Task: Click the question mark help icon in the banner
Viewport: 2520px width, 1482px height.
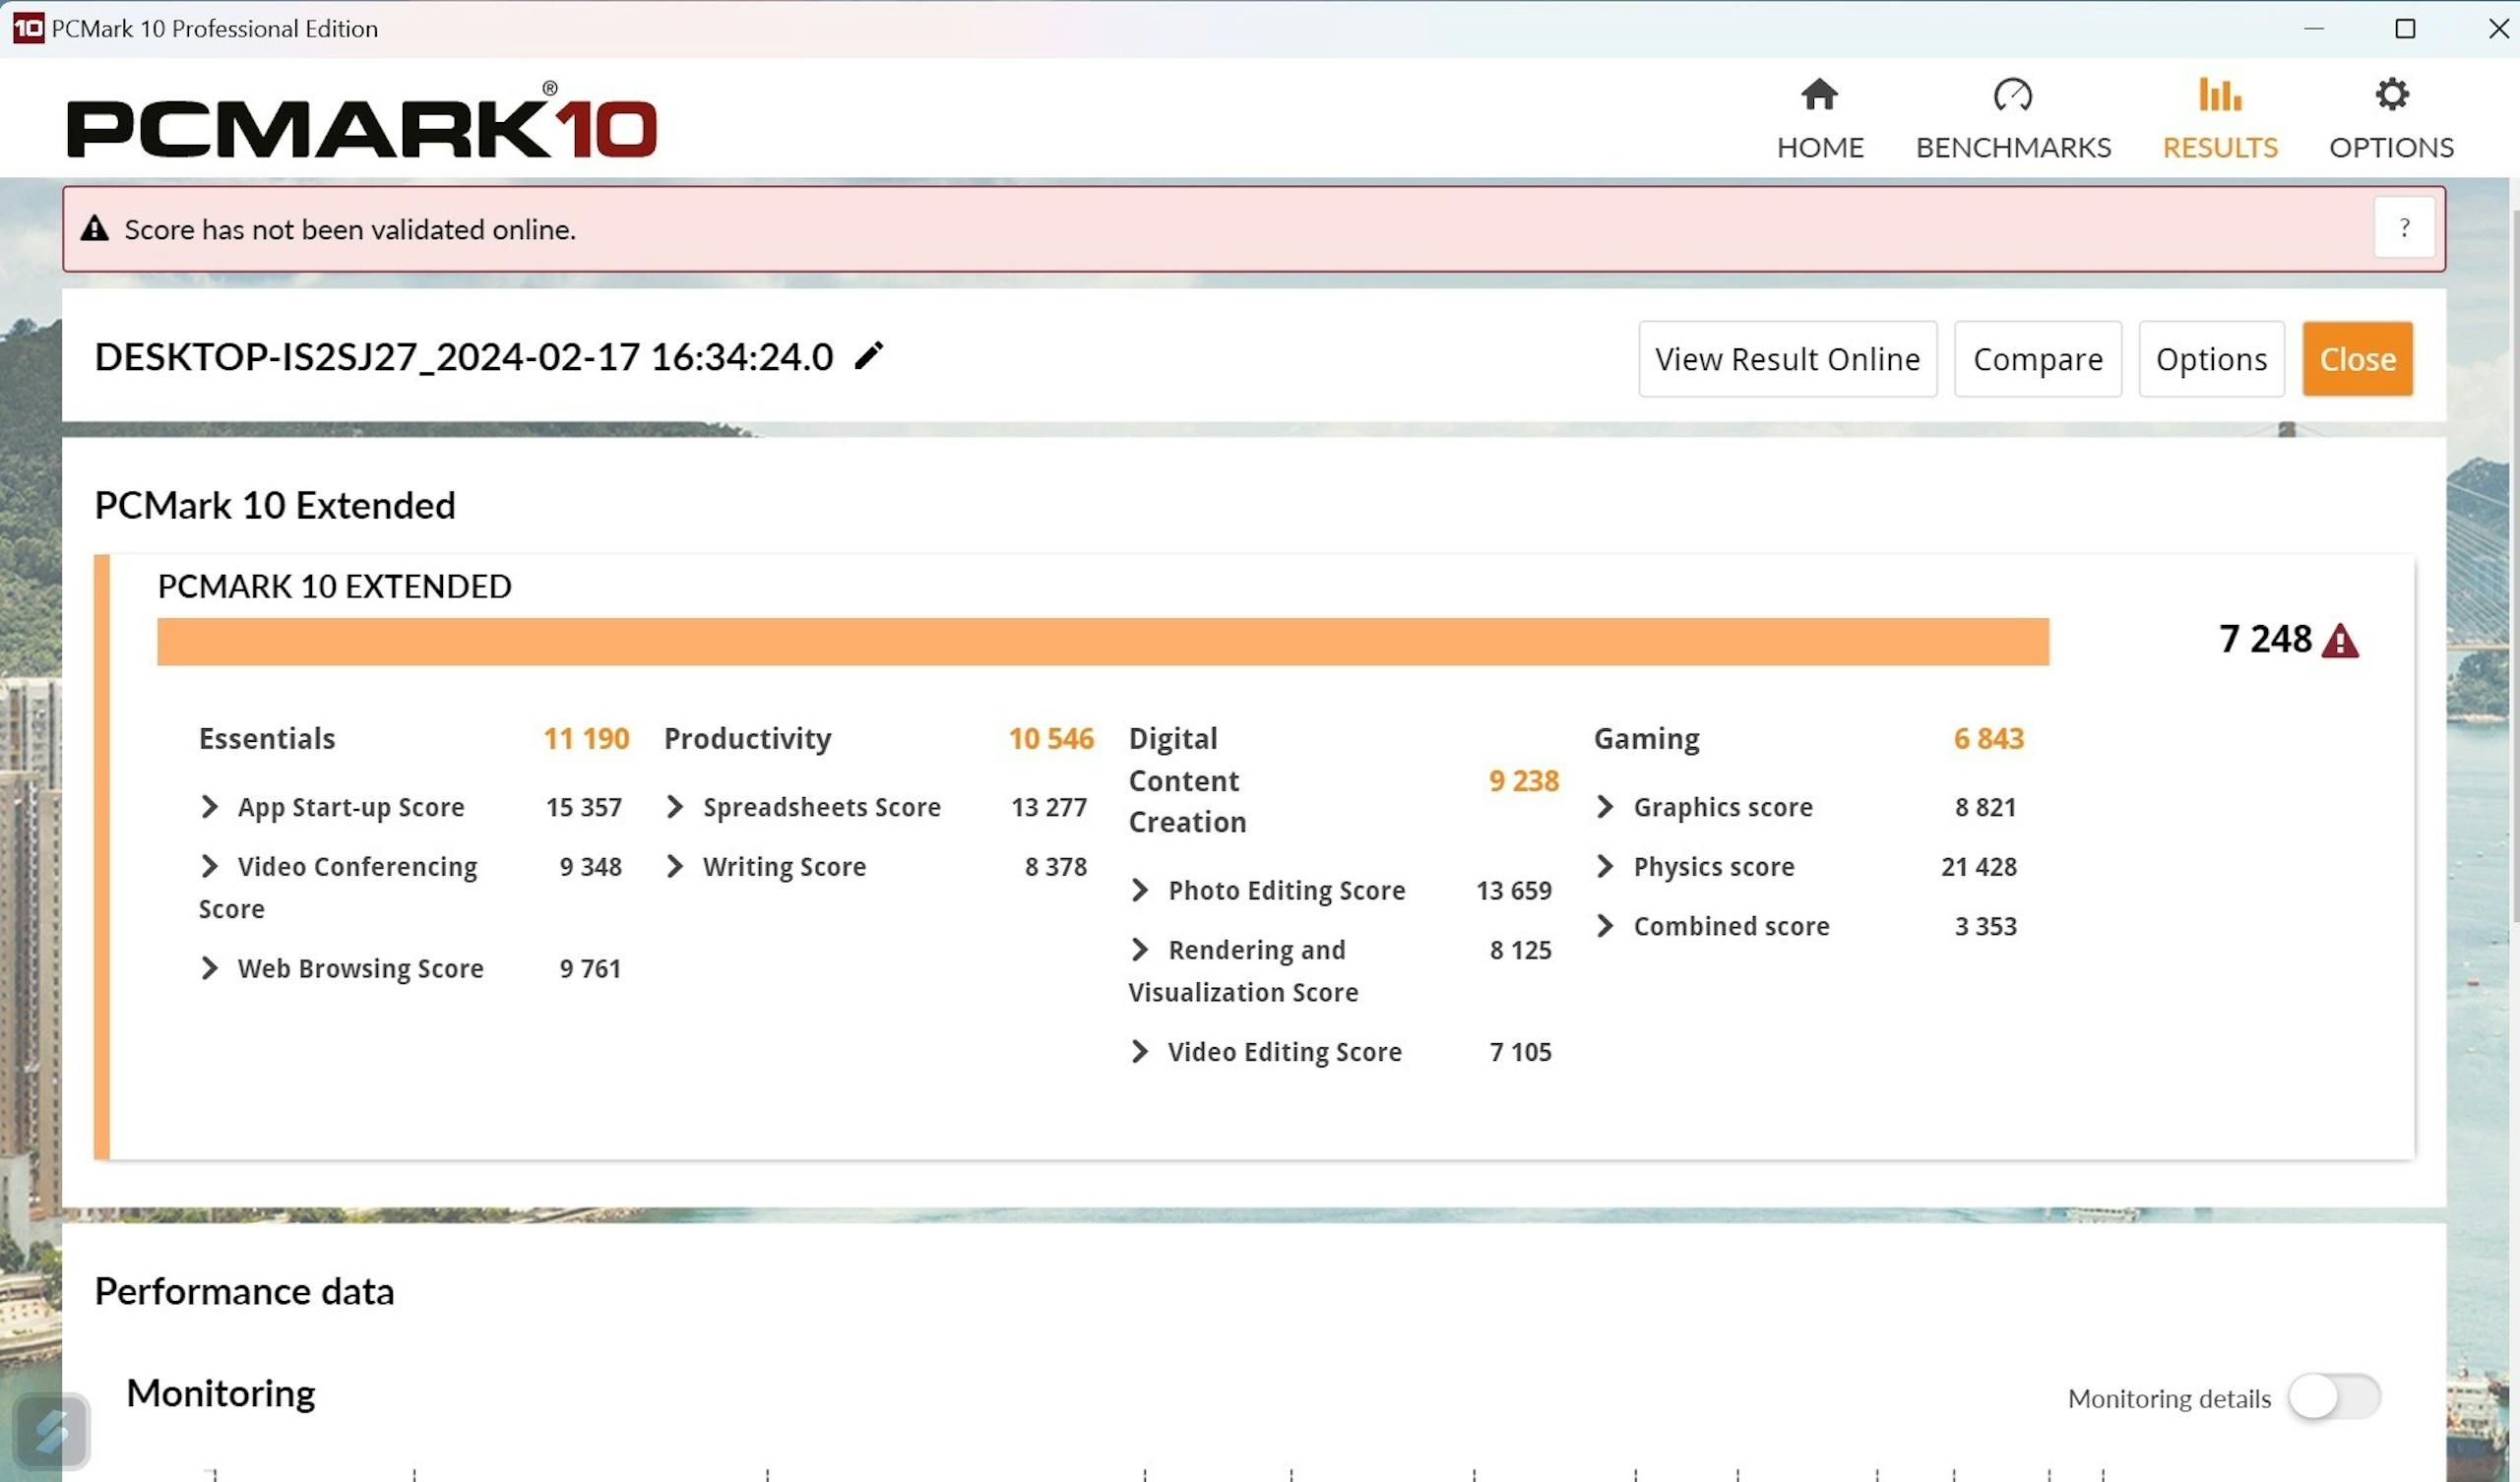Action: pos(2404,228)
